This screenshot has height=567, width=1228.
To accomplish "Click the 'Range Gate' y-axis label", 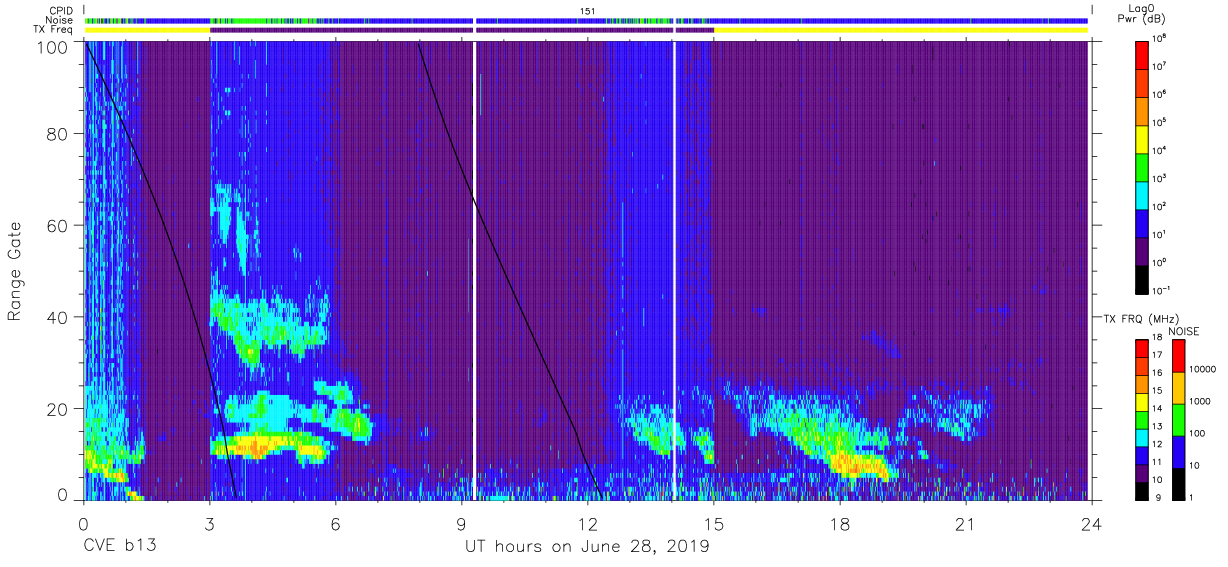I will pos(15,271).
